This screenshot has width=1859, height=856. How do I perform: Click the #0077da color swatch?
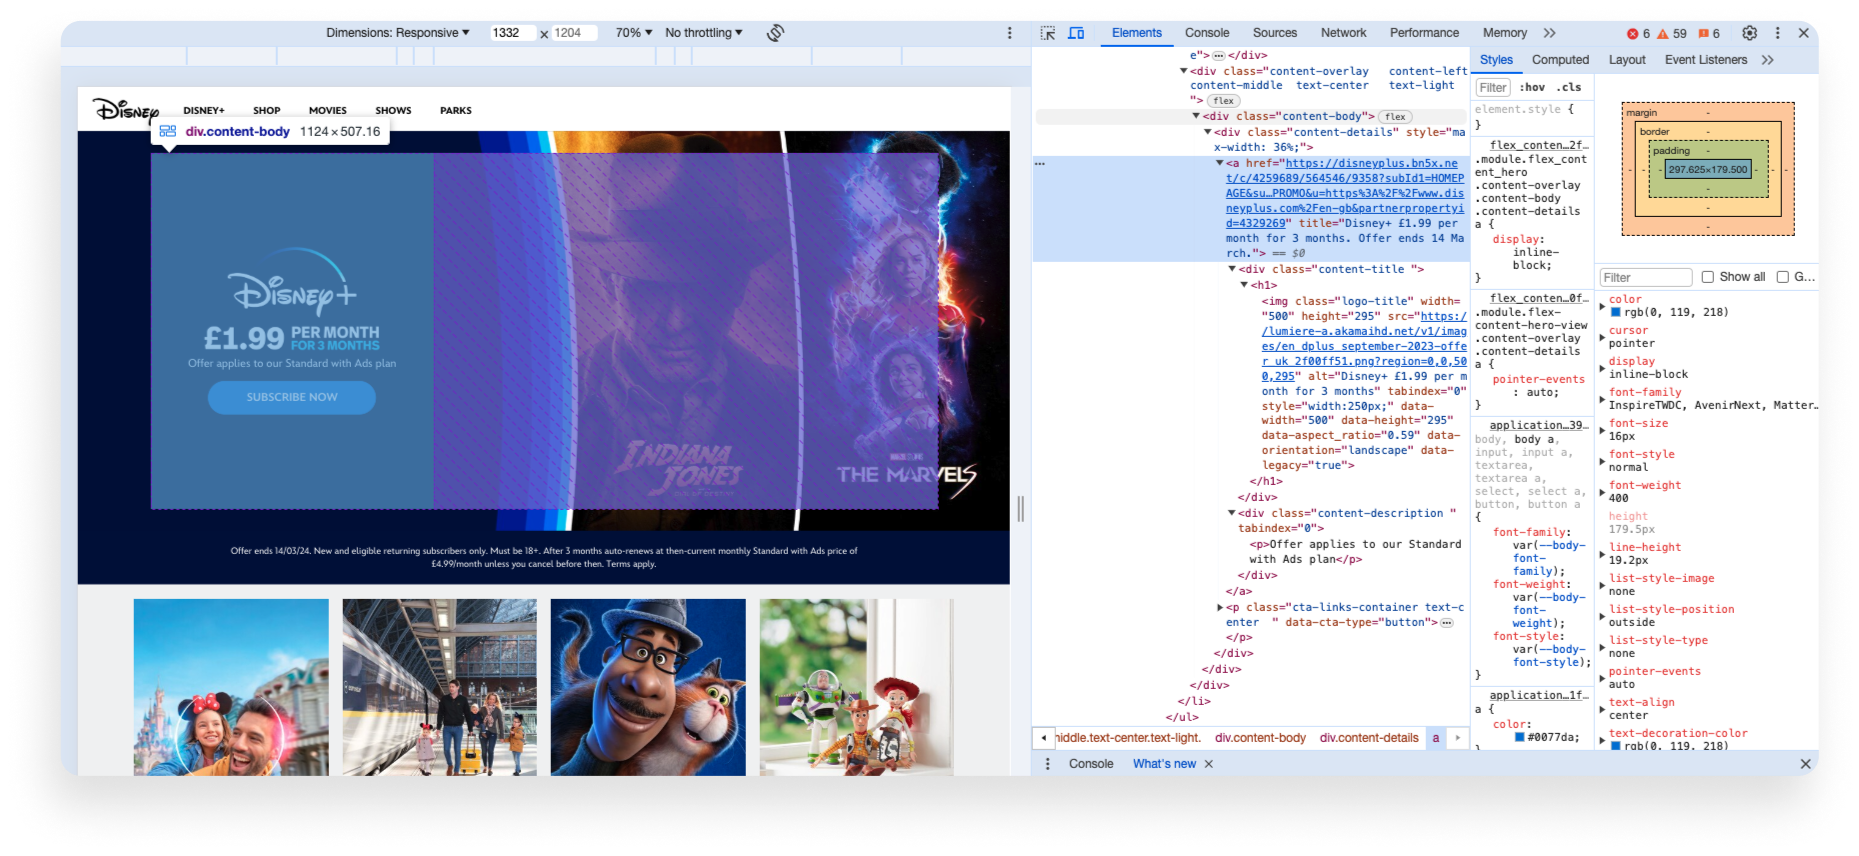pos(1520,737)
